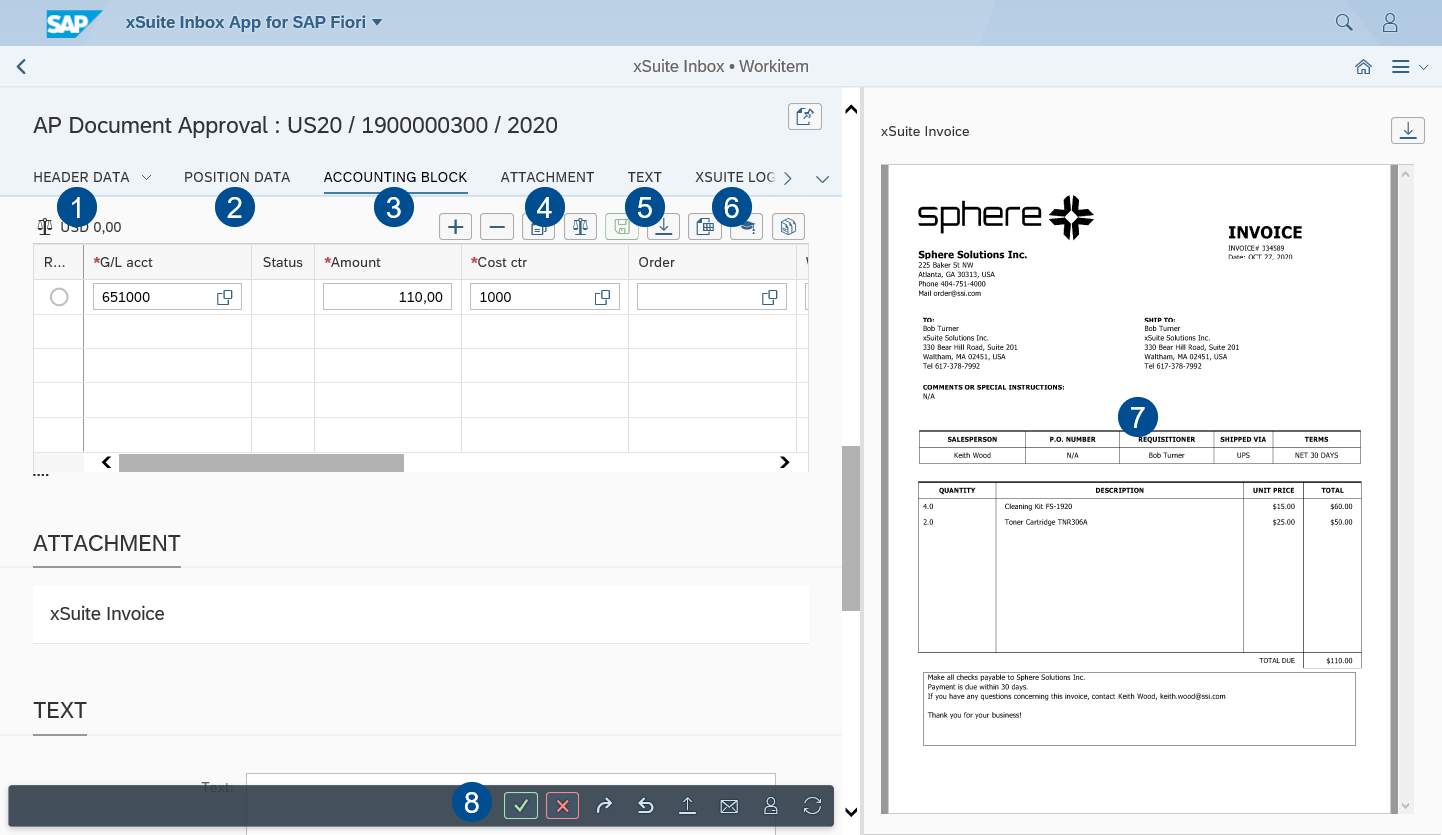Screen dimensions: 1442x835
Task: Reject the document with red X
Action: (561, 805)
